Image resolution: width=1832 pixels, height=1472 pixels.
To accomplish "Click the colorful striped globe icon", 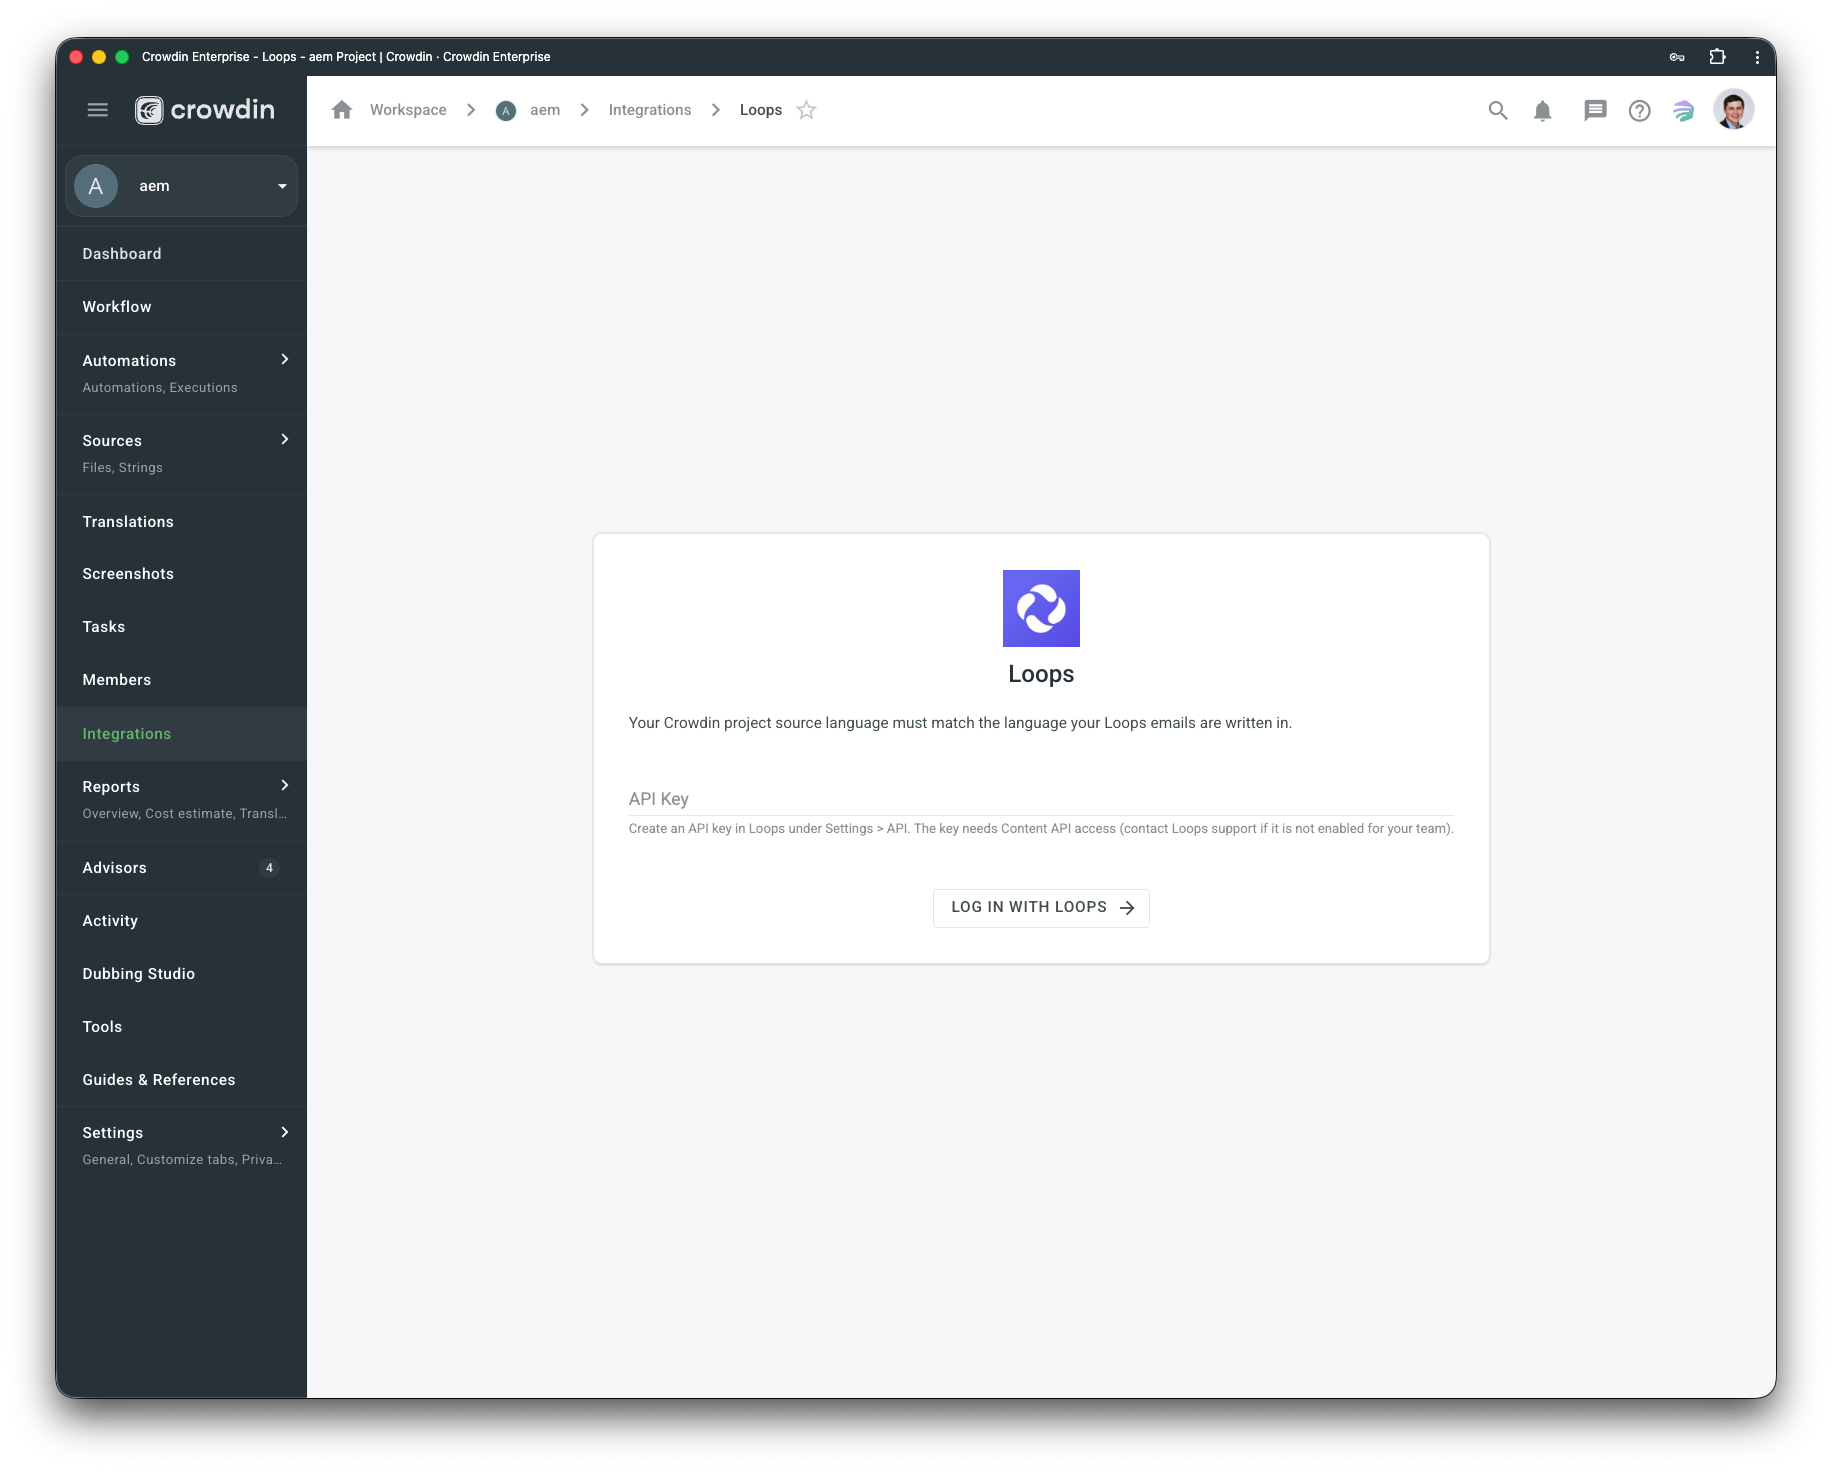I will [x=1684, y=111].
